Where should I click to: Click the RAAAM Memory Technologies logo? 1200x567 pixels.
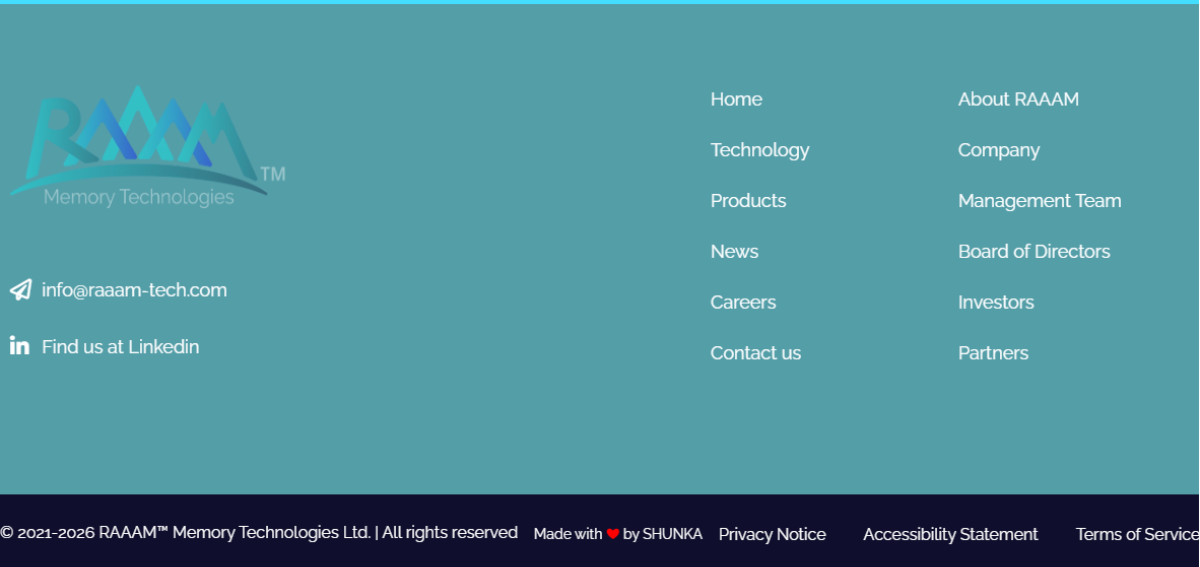(x=147, y=146)
